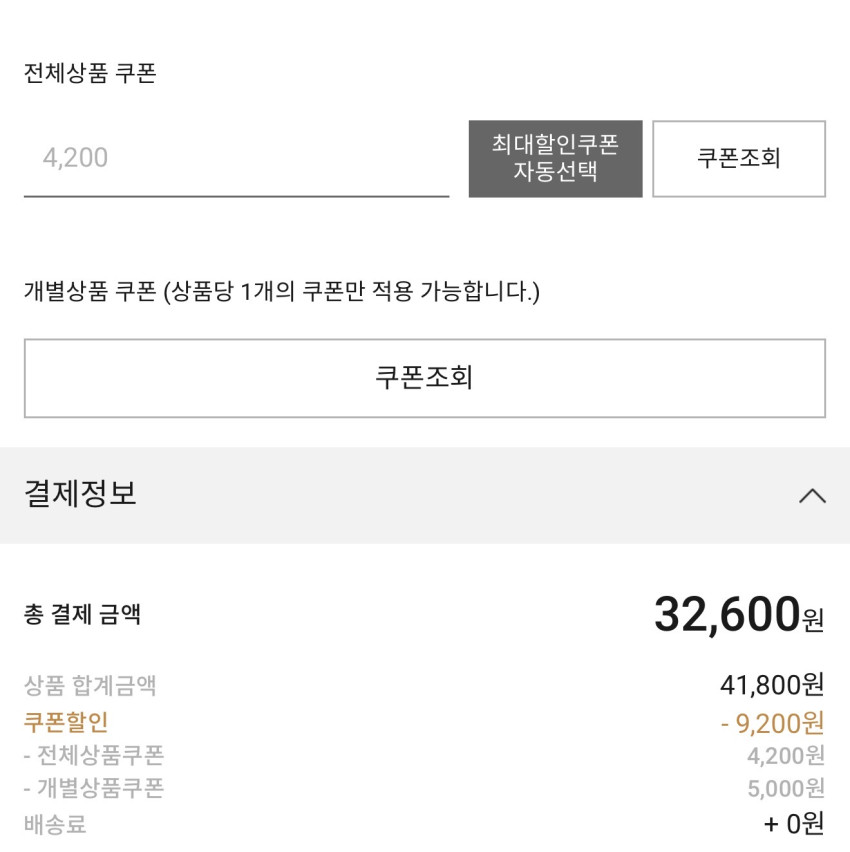
Task: Click the 상품 합계금액 label
Action: [90, 685]
